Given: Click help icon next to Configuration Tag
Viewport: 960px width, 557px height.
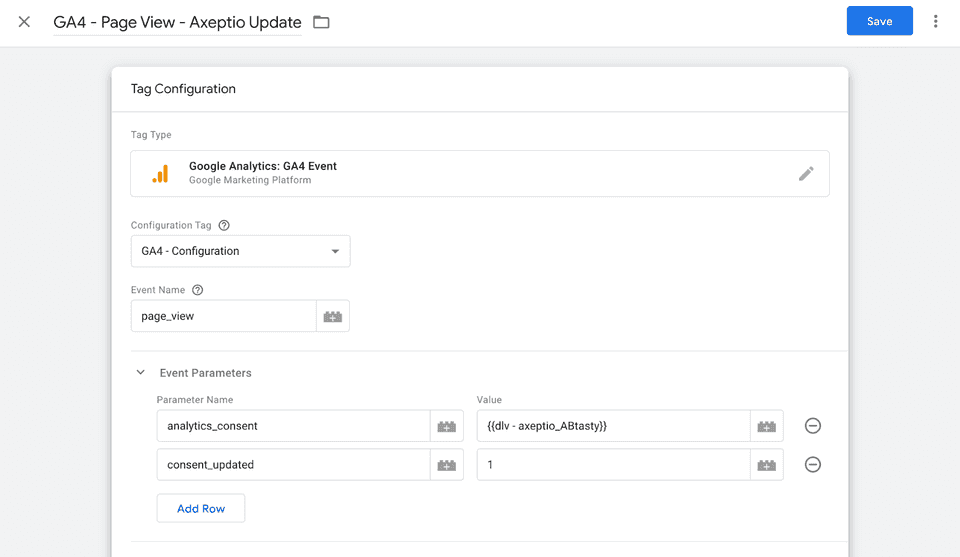Looking at the screenshot, I should click(224, 226).
